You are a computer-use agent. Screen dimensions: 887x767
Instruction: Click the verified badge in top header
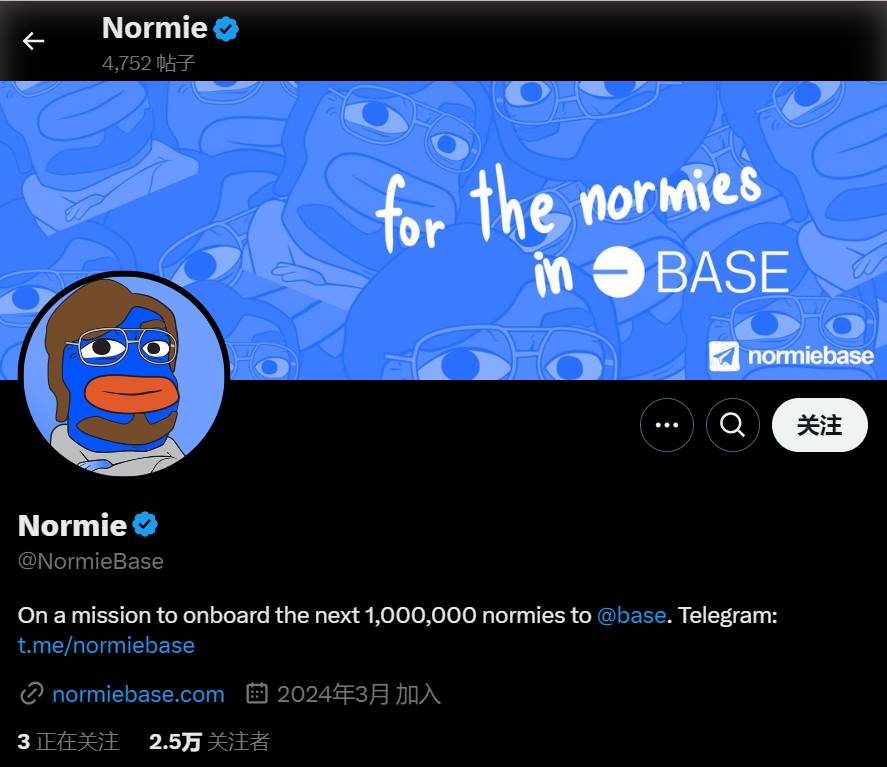click(x=227, y=29)
